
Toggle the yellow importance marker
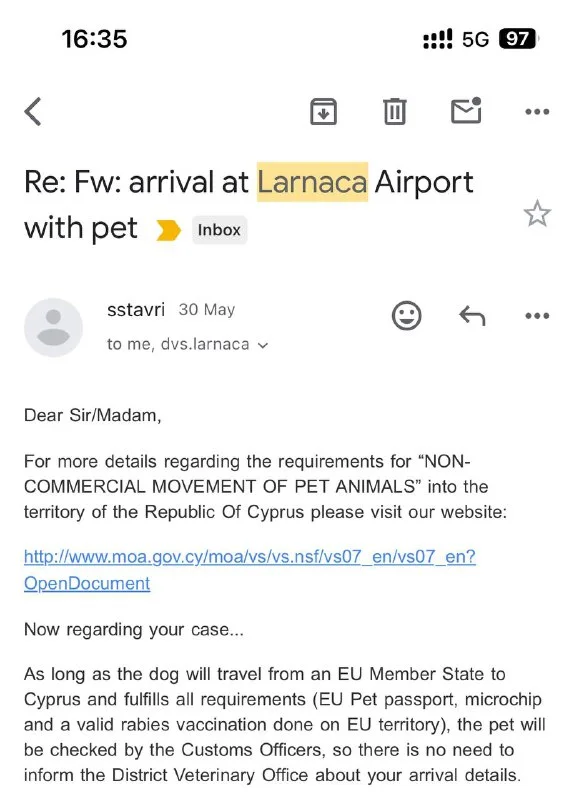pyautogui.click(x=168, y=230)
